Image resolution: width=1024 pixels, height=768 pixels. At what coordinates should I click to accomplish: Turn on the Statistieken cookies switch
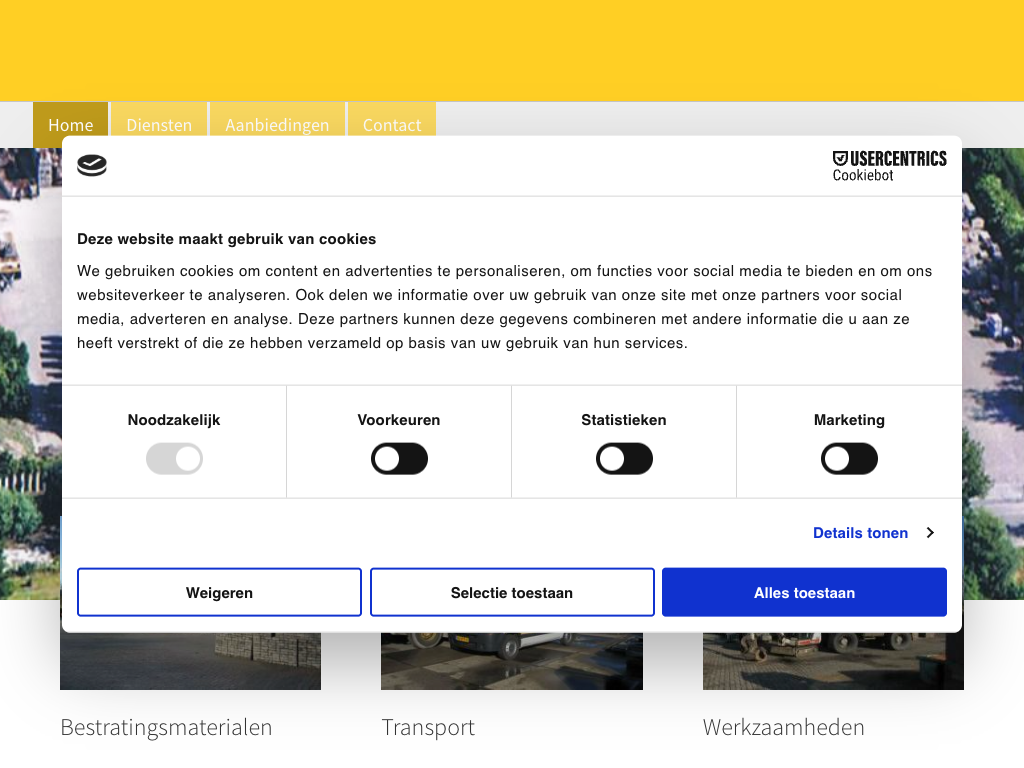[624, 460]
